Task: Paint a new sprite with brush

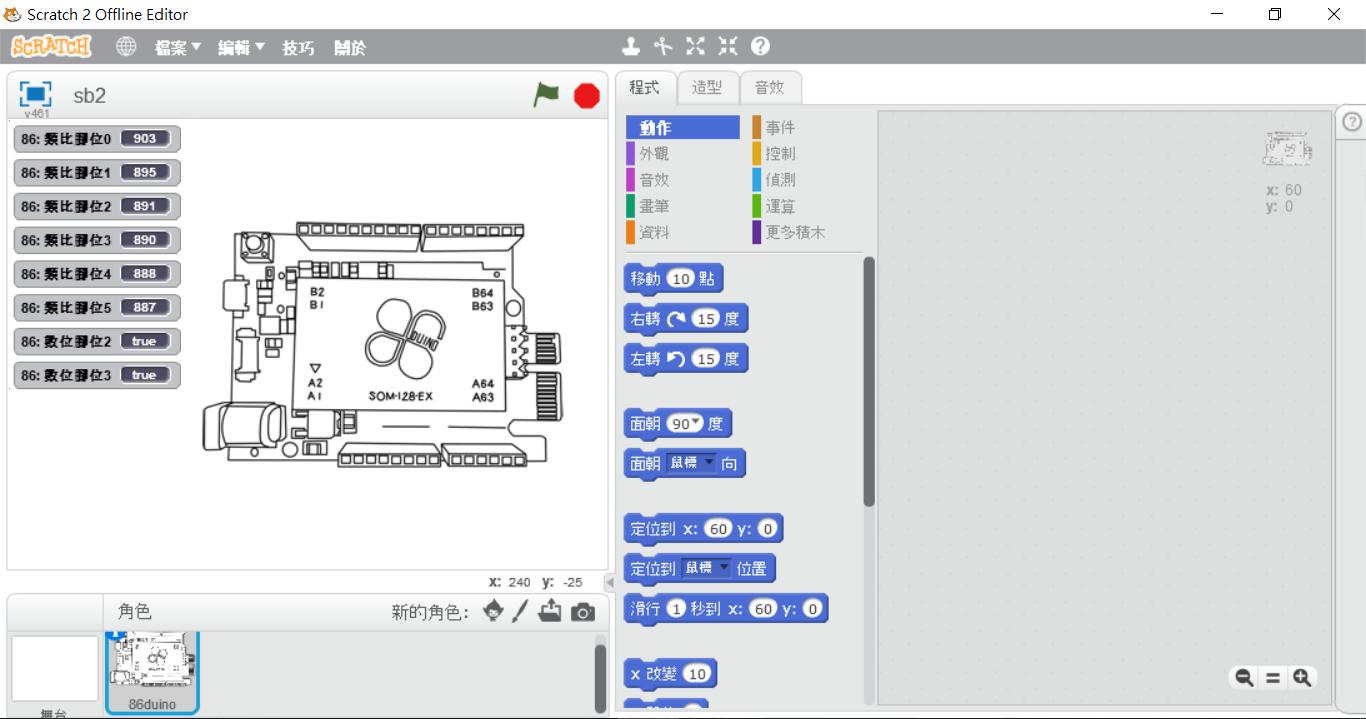Action: (520, 611)
